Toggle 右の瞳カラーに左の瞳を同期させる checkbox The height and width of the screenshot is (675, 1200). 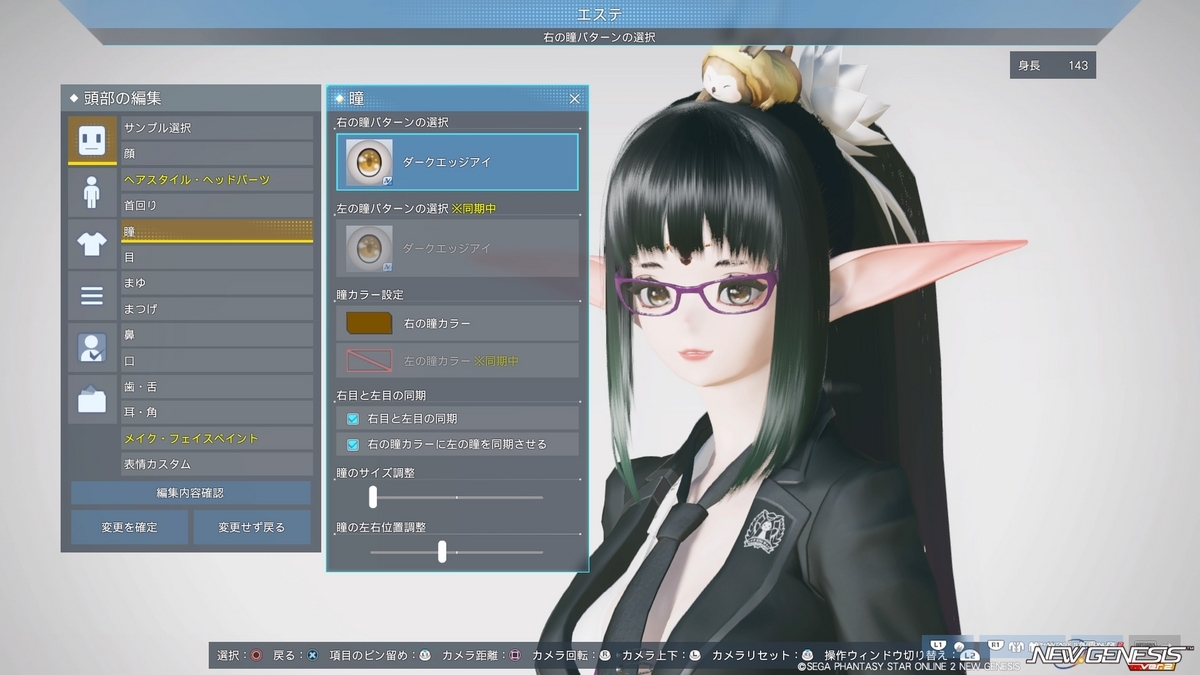pyautogui.click(x=353, y=444)
